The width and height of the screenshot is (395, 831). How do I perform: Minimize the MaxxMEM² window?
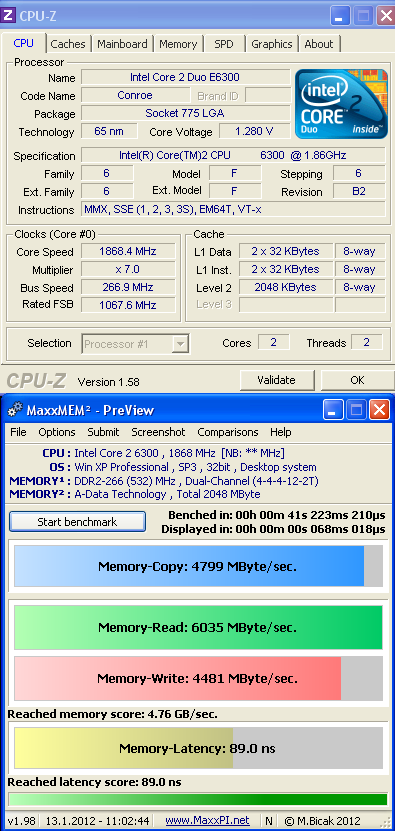tap(333, 410)
